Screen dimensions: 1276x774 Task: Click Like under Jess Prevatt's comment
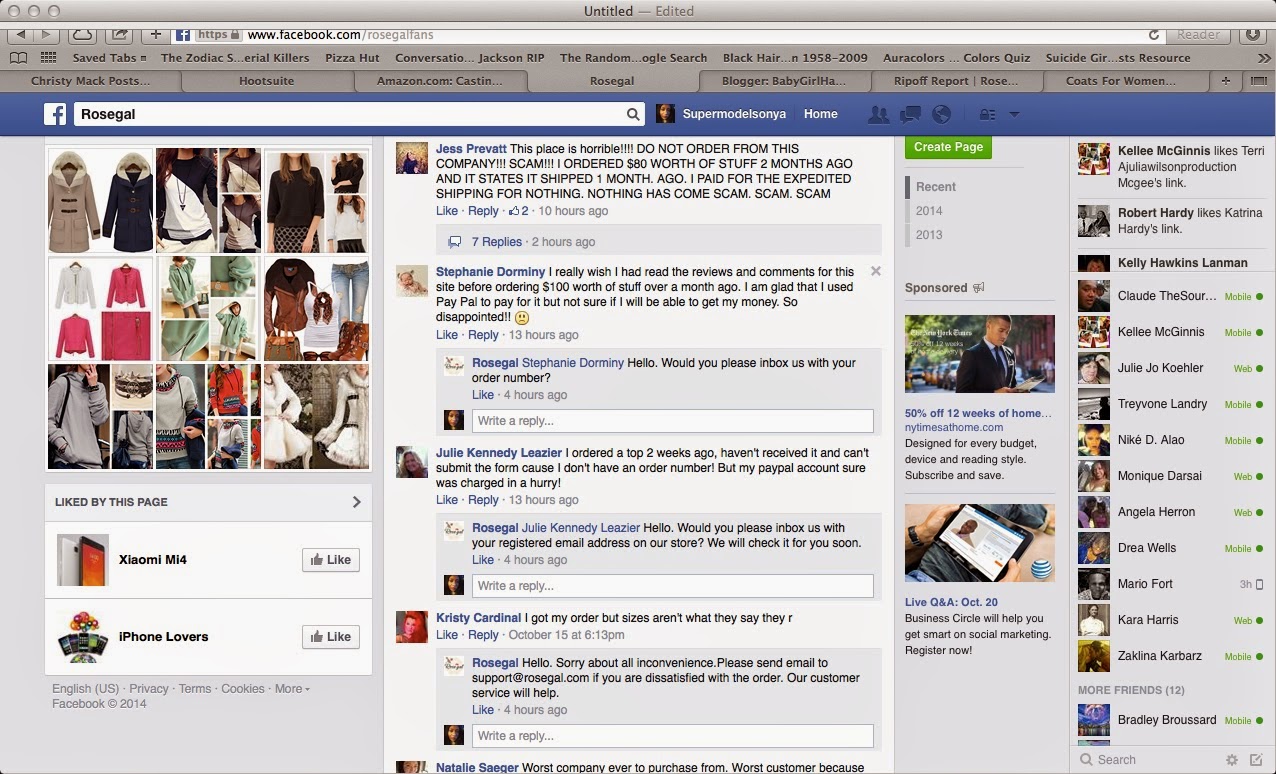tap(447, 211)
